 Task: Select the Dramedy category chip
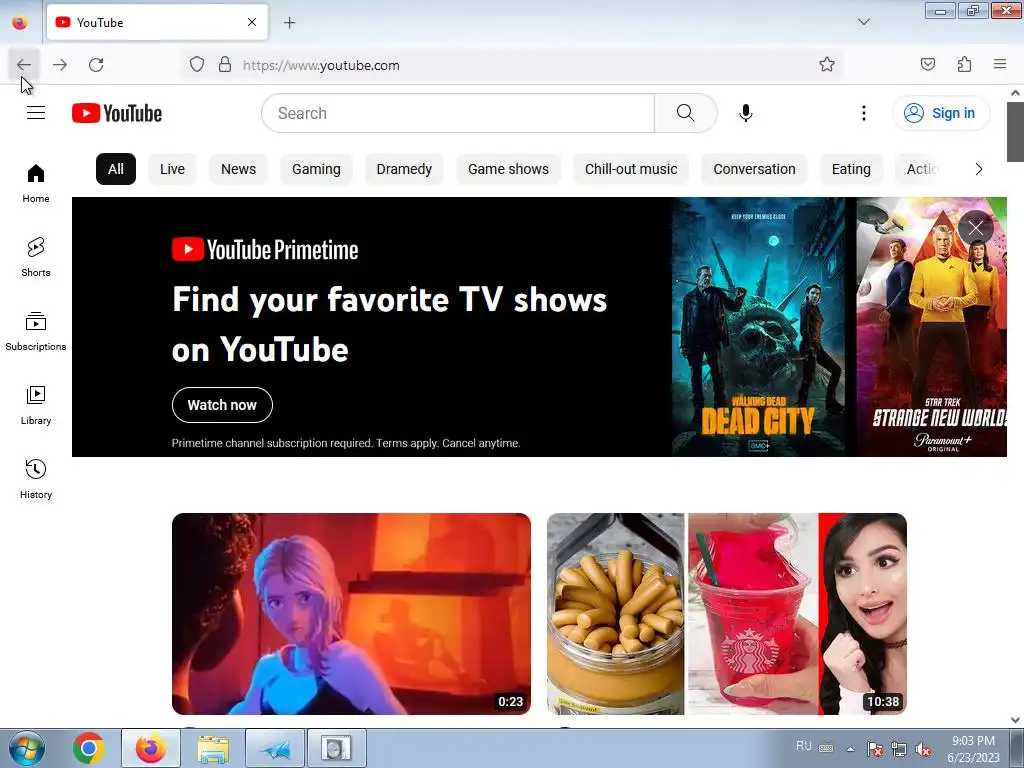click(404, 169)
